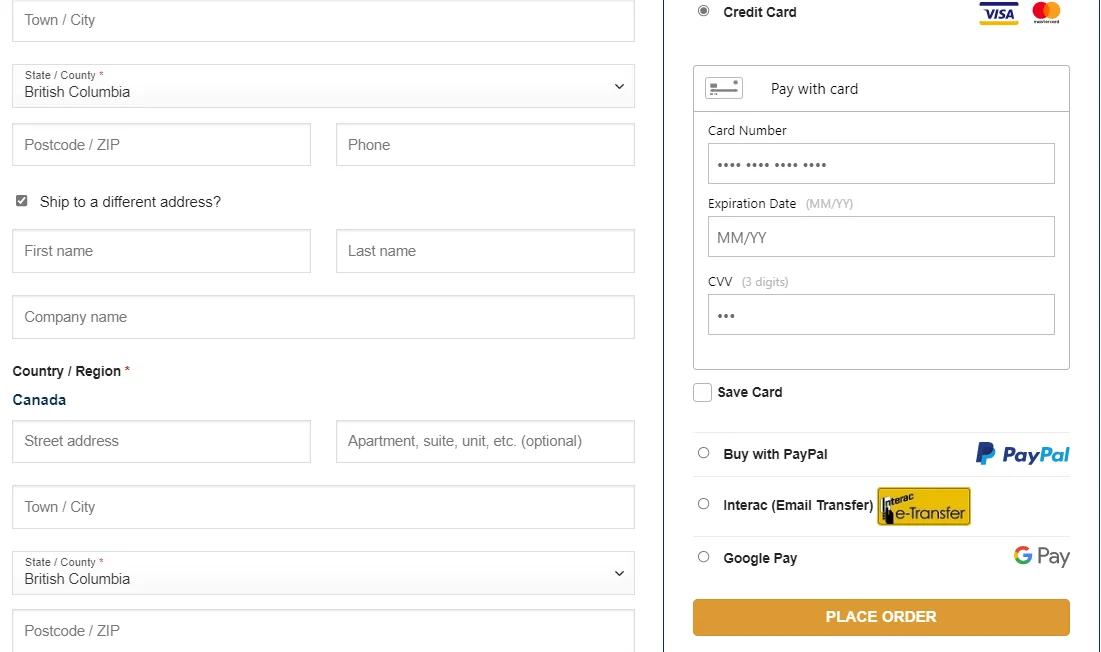Click the shipping Postcode / ZIP field at bottom
1101x652 pixels.
point(323,630)
